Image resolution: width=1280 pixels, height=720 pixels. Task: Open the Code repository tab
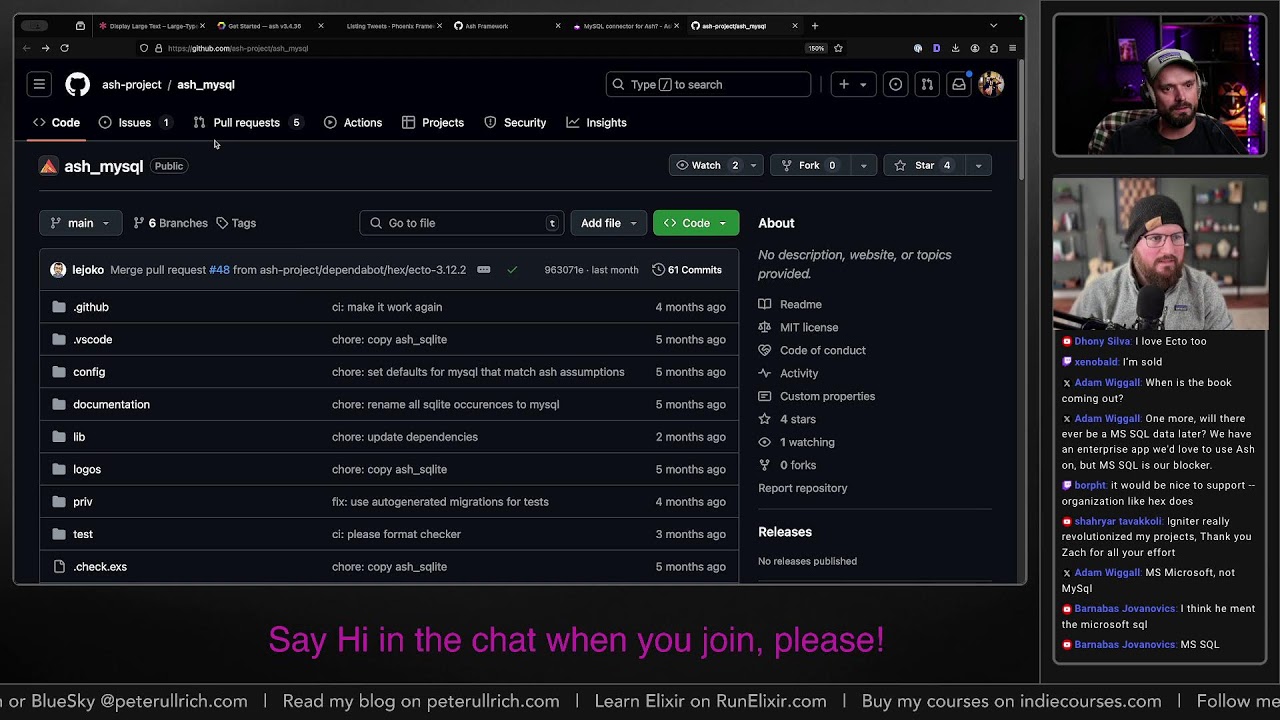pyautogui.click(x=56, y=123)
